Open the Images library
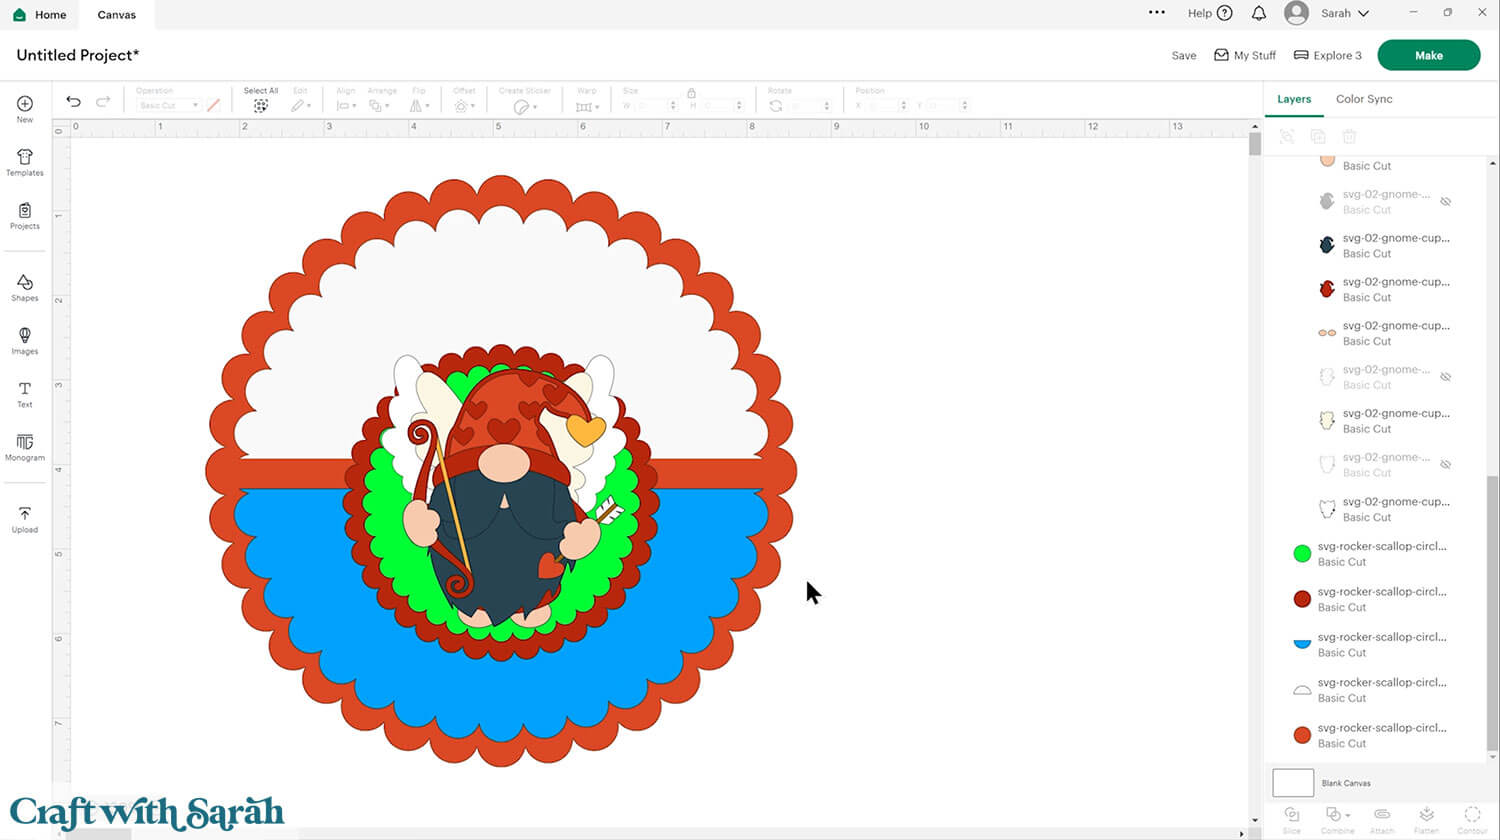Image resolution: width=1500 pixels, height=840 pixels. coord(25,340)
